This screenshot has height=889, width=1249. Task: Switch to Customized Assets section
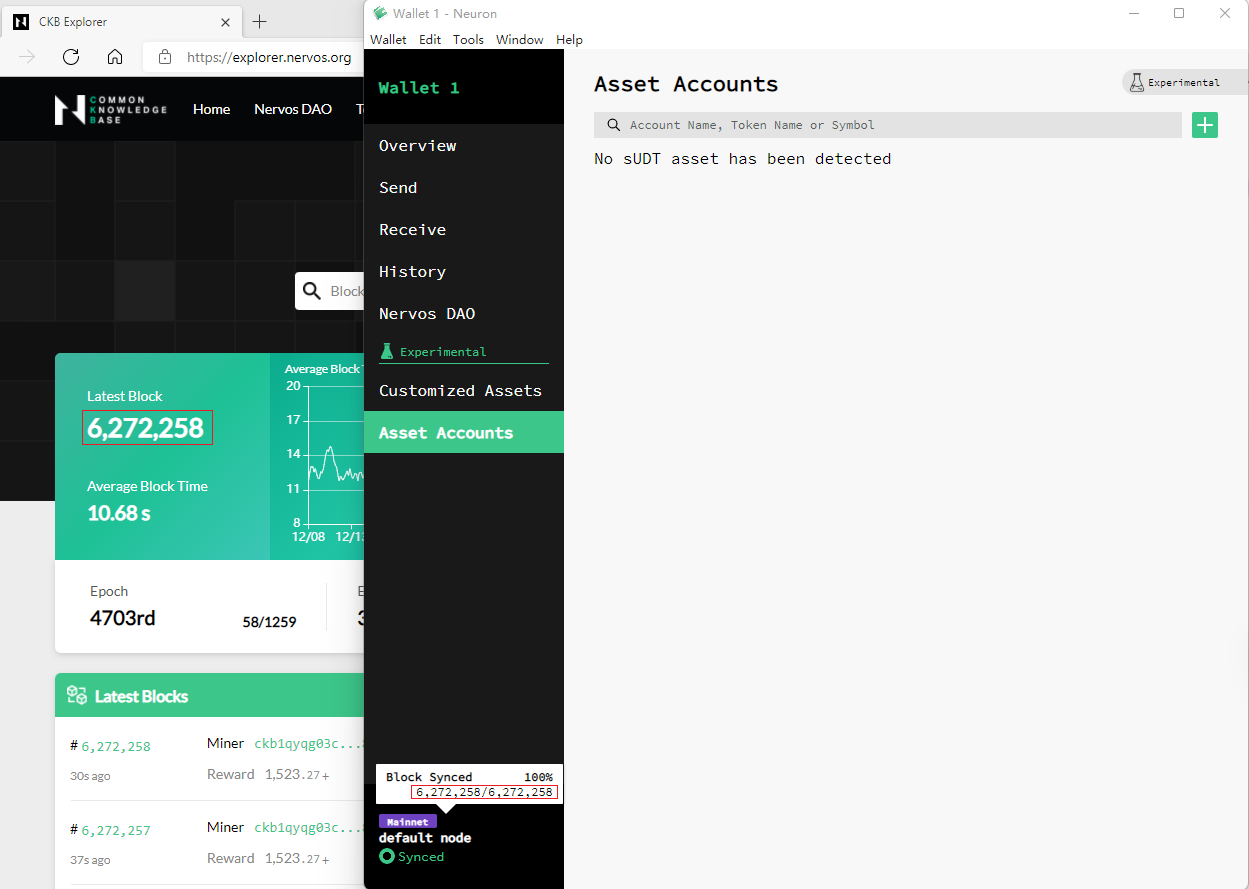(x=460, y=391)
